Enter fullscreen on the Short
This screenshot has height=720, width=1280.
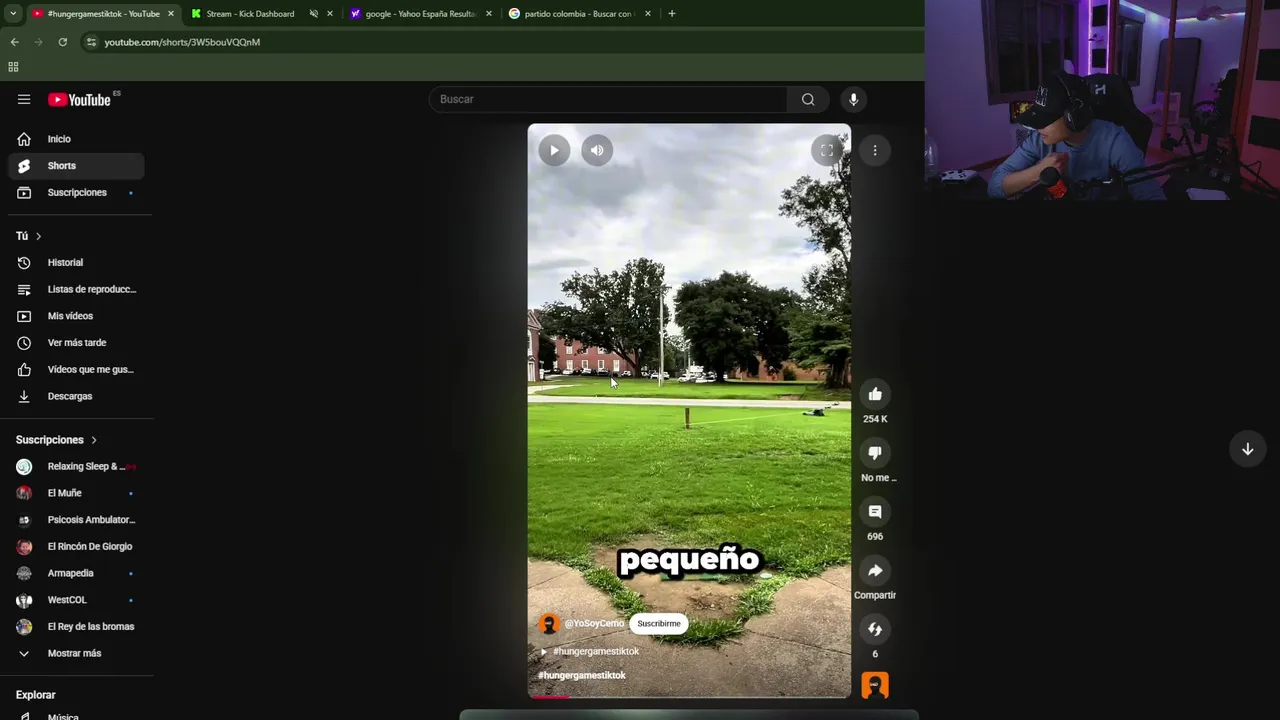click(826, 150)
